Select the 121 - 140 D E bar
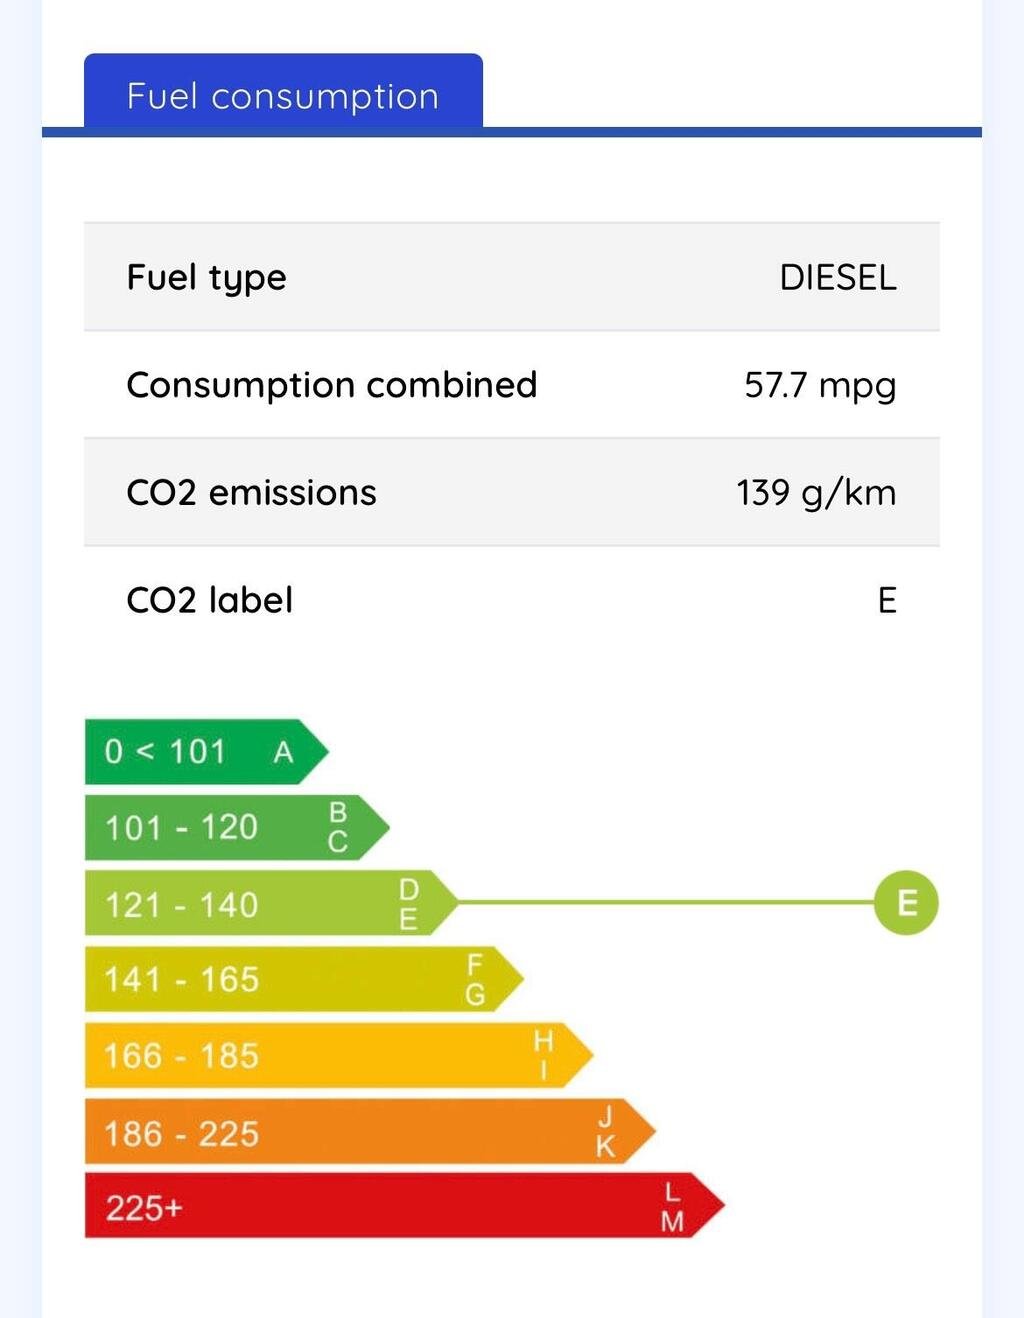The height and width of the screenshot is (1318, 1024). (272, 903)
